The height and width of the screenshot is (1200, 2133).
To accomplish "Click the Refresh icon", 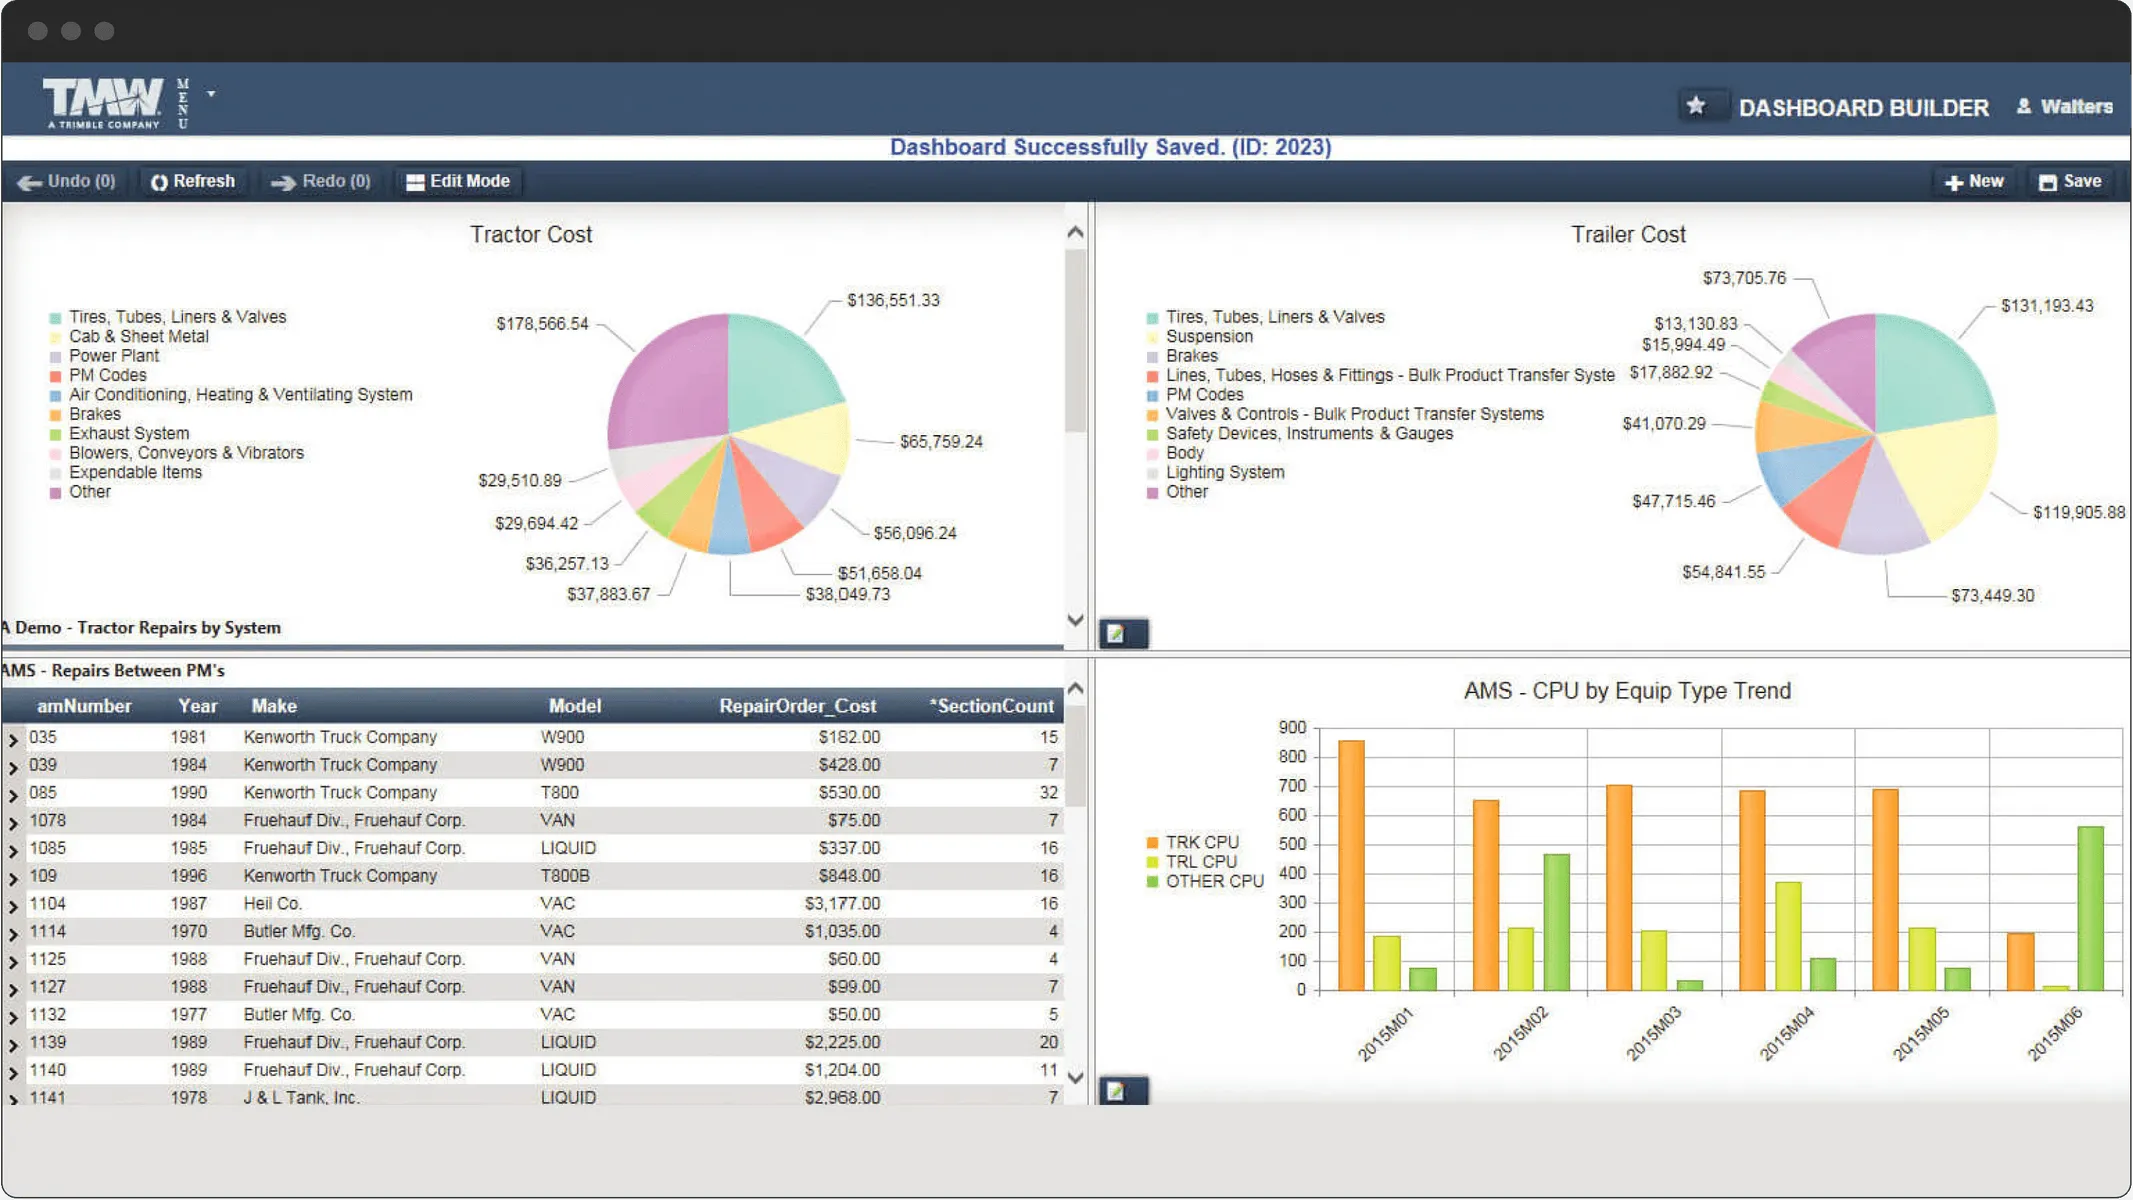I will tap(160, 181).
